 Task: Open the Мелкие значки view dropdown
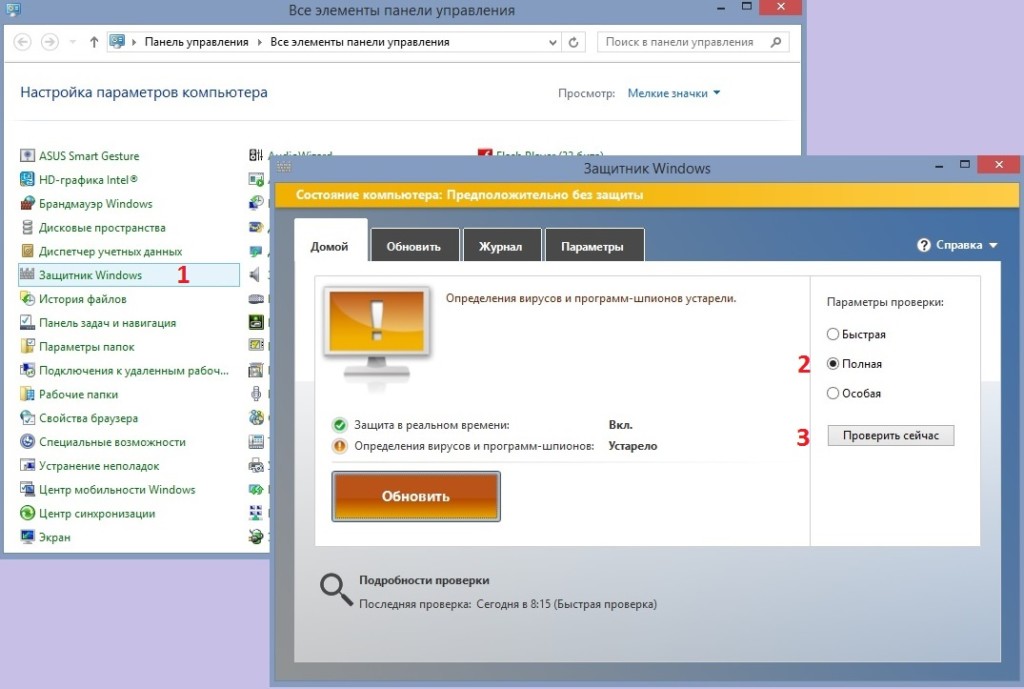click(673, 93)
